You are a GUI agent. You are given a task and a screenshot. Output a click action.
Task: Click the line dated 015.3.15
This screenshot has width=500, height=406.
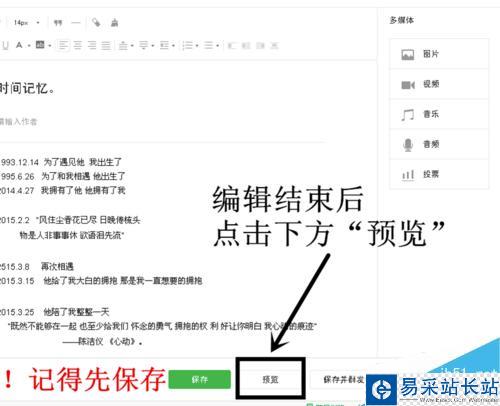point(101,281)
